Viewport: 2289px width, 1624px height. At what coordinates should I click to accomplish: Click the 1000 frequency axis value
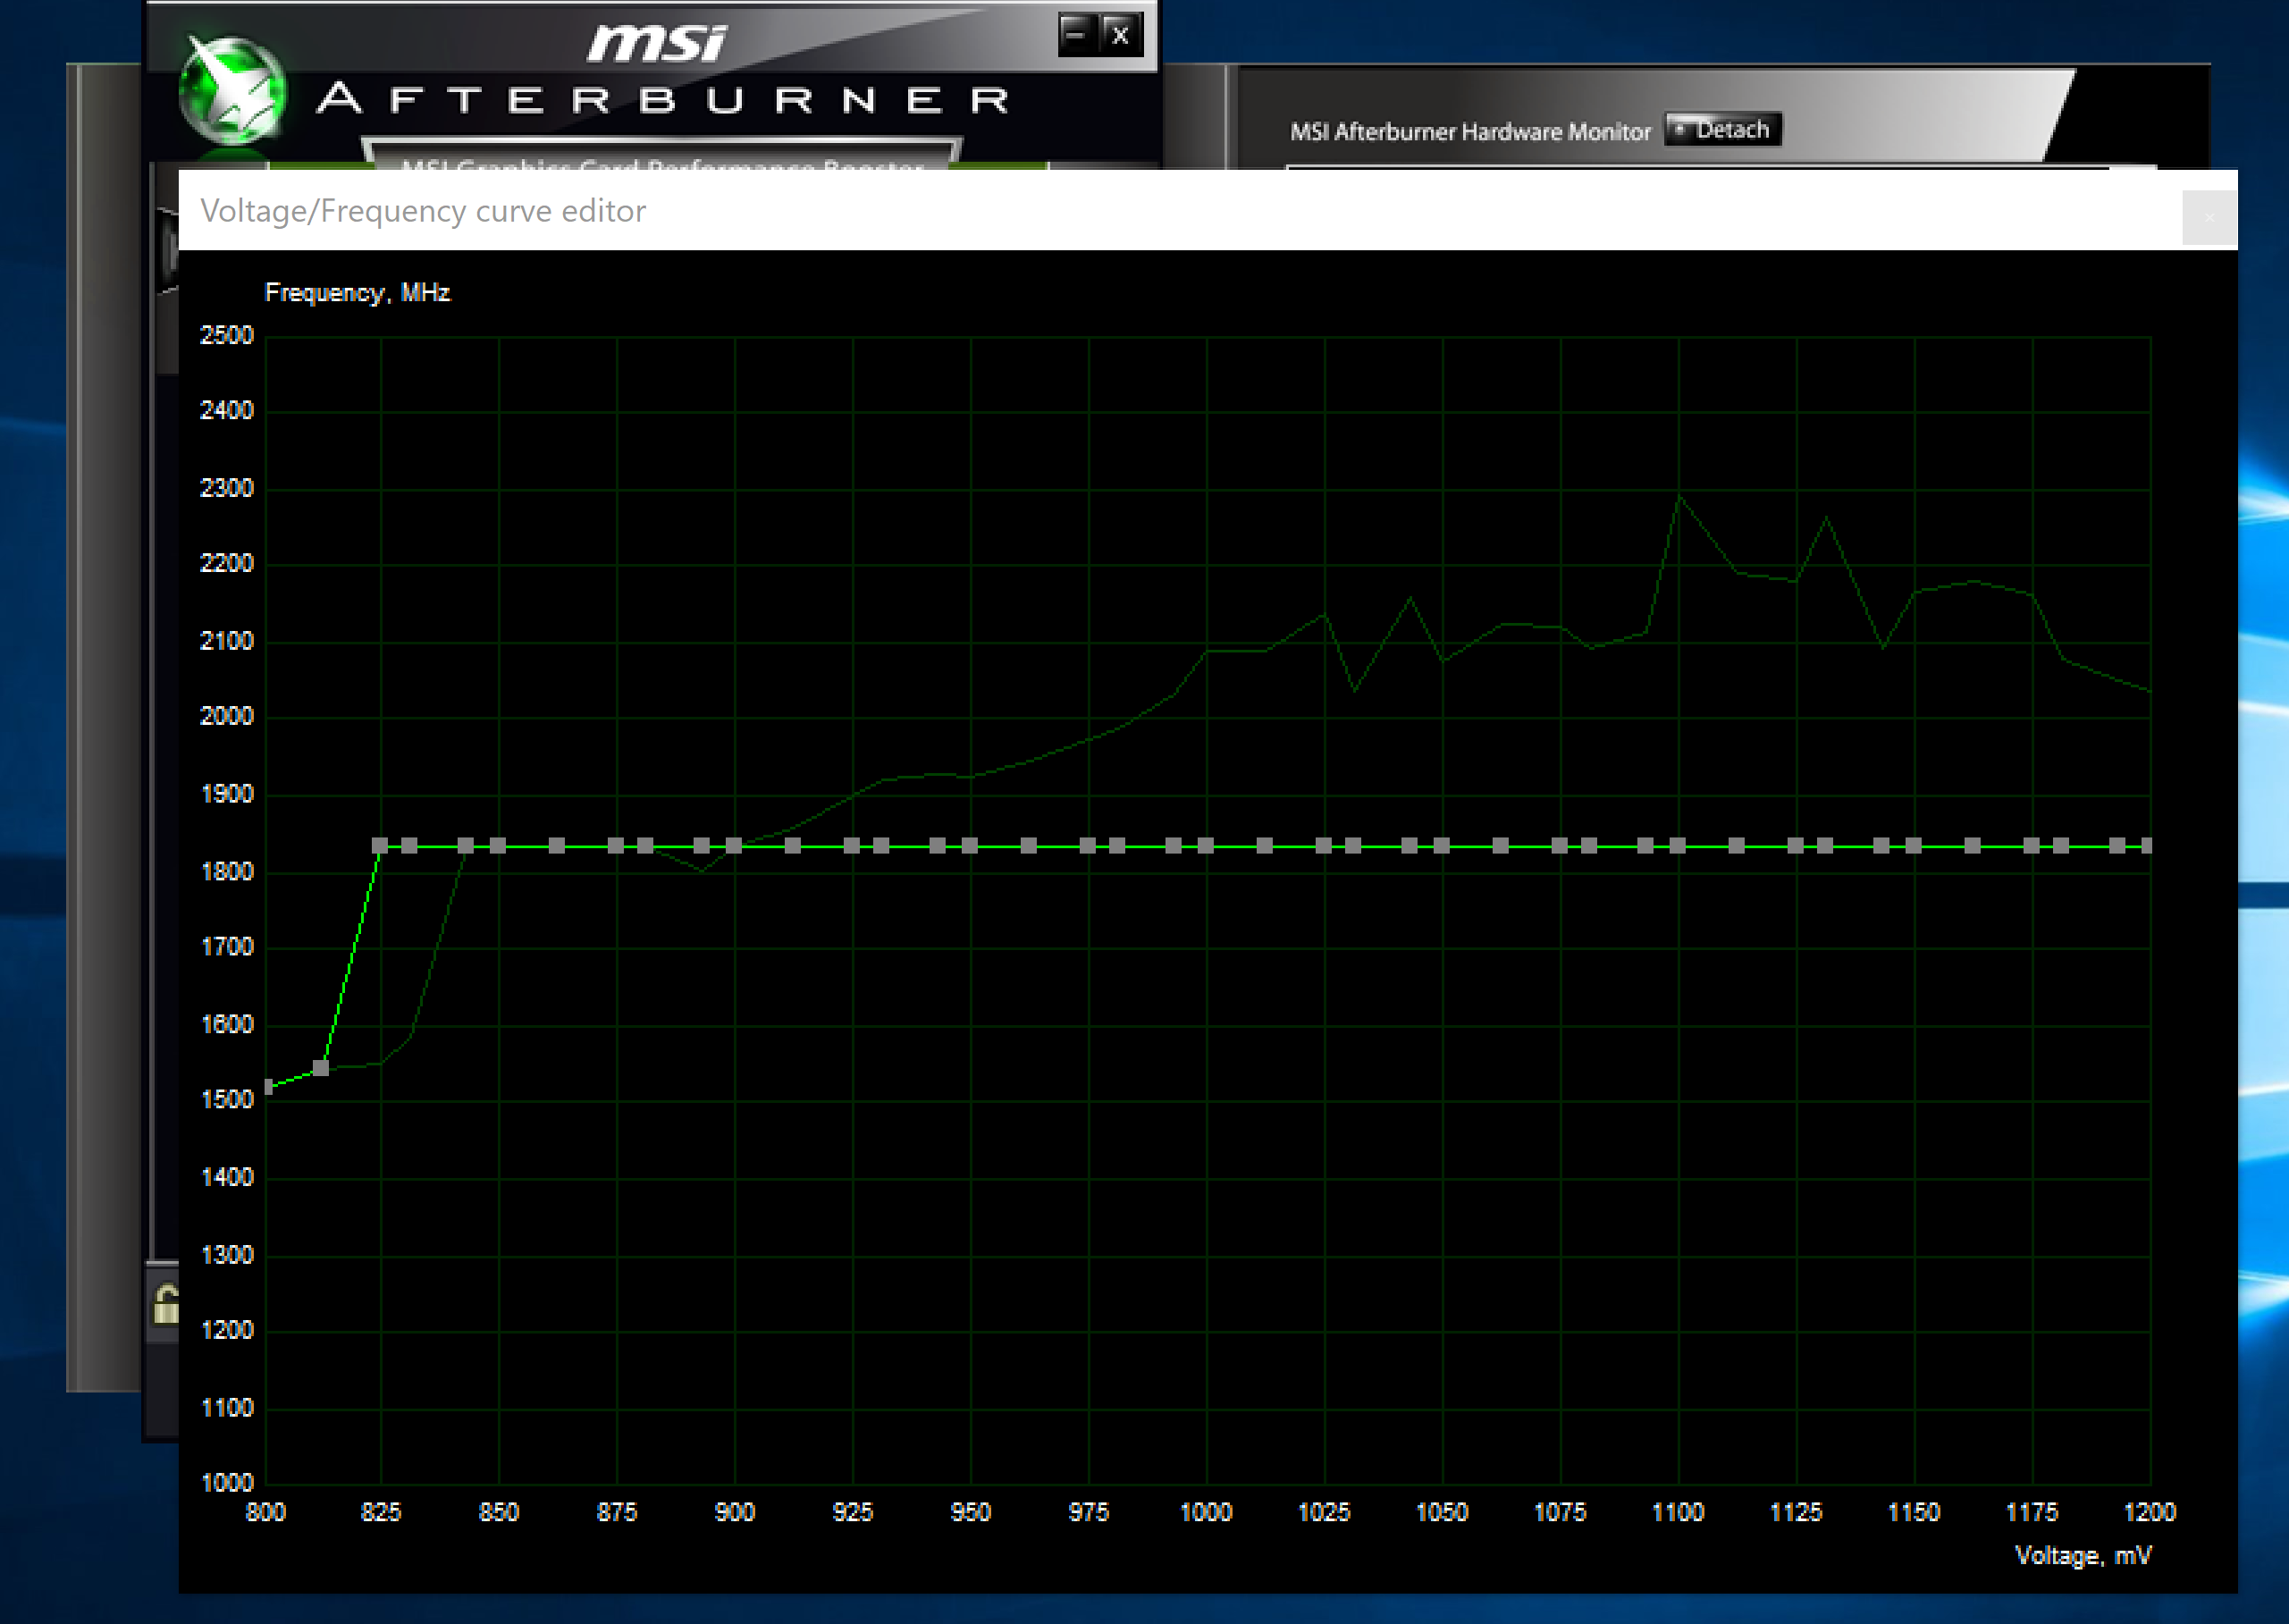(x=227, y=1483)
